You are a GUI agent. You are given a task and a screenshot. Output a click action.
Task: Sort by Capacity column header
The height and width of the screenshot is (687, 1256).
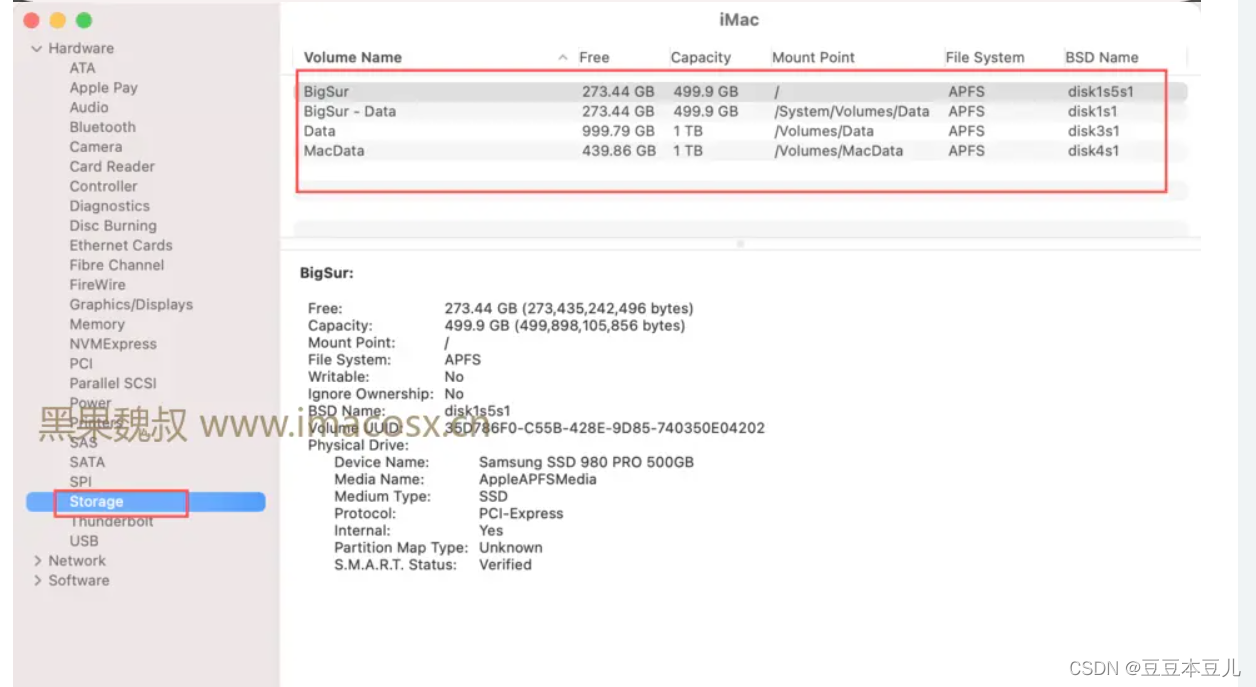coord(700,58)
